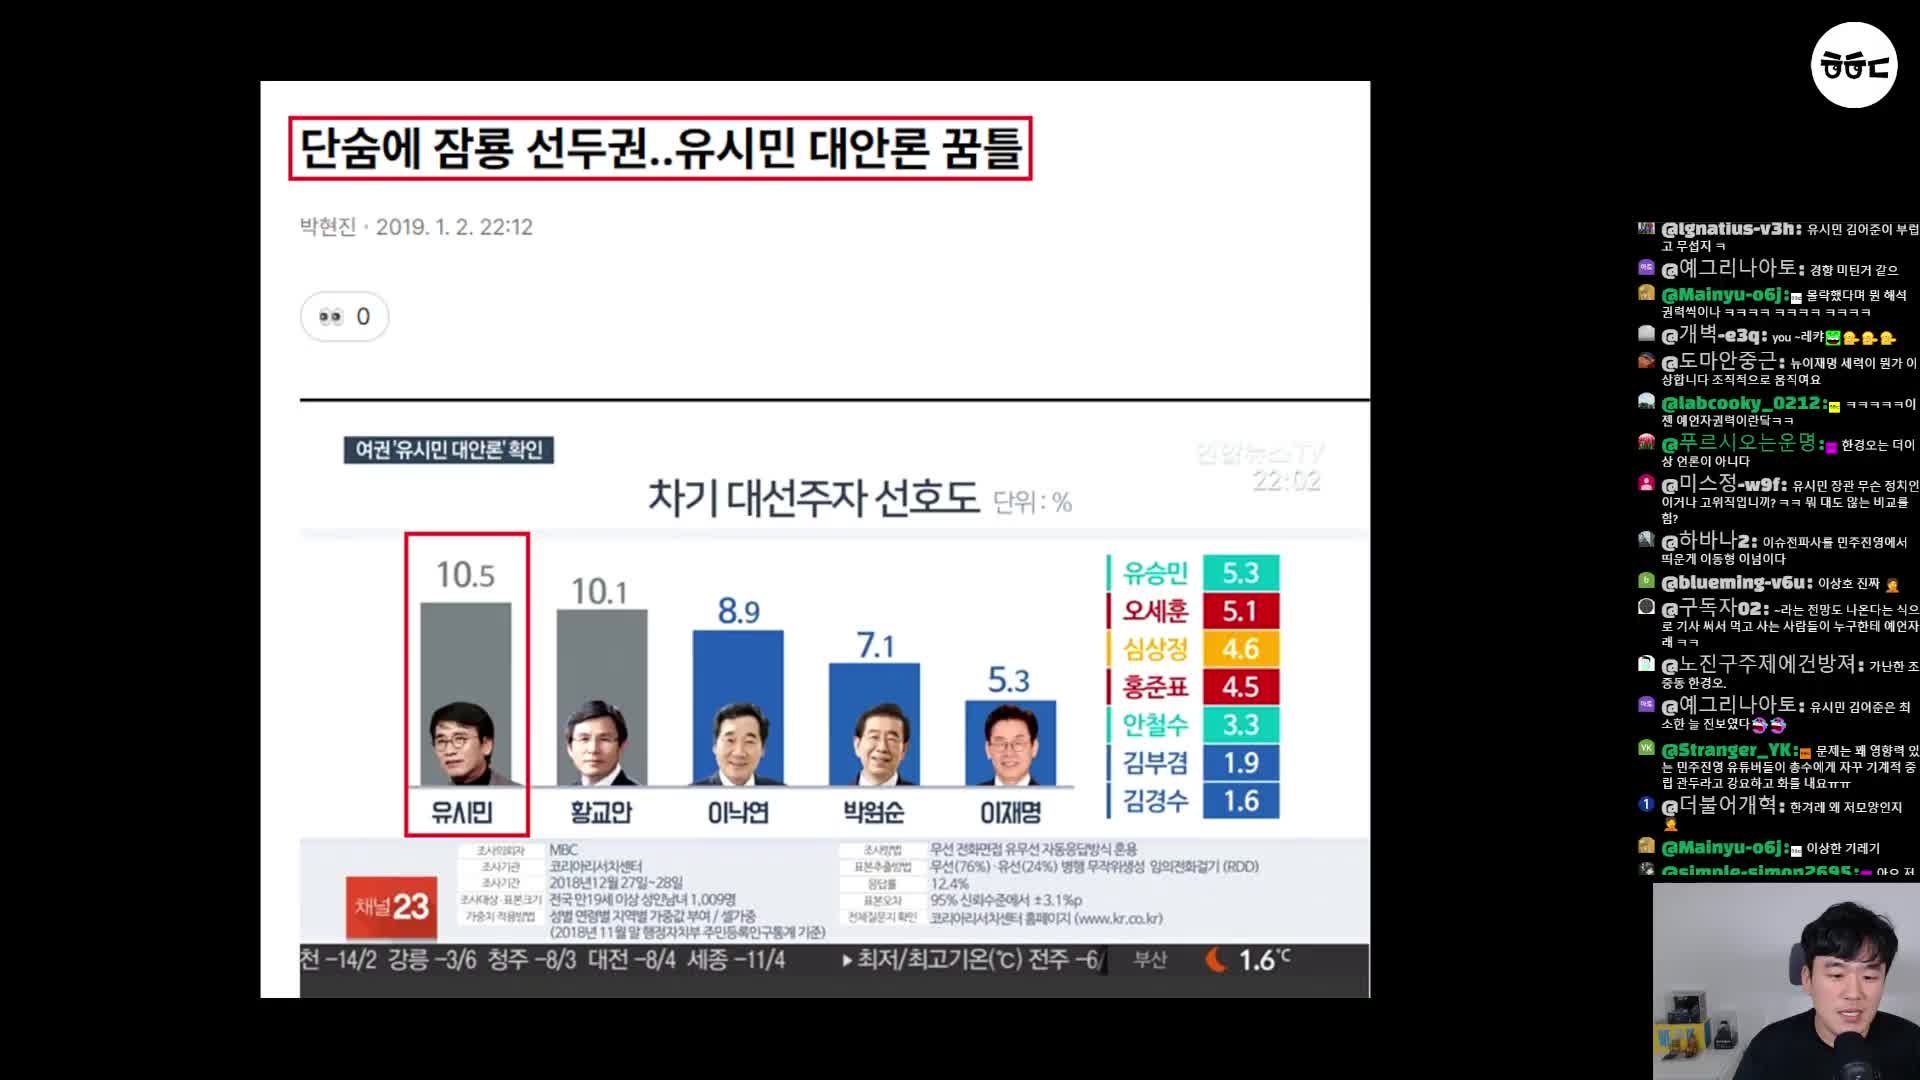
Task: Click chat user avatar beside @Ignatius-v3h
Action: (x=1646, y=229)
